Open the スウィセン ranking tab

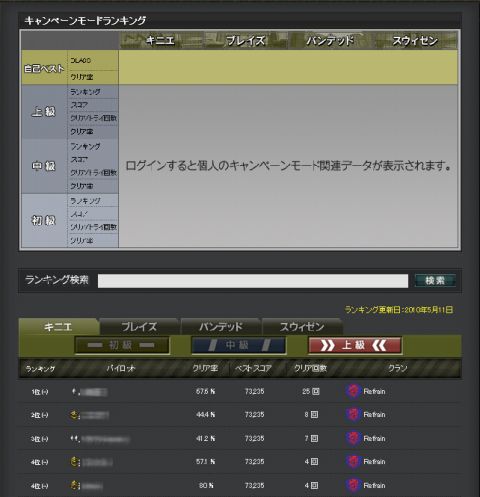point(302,327)
